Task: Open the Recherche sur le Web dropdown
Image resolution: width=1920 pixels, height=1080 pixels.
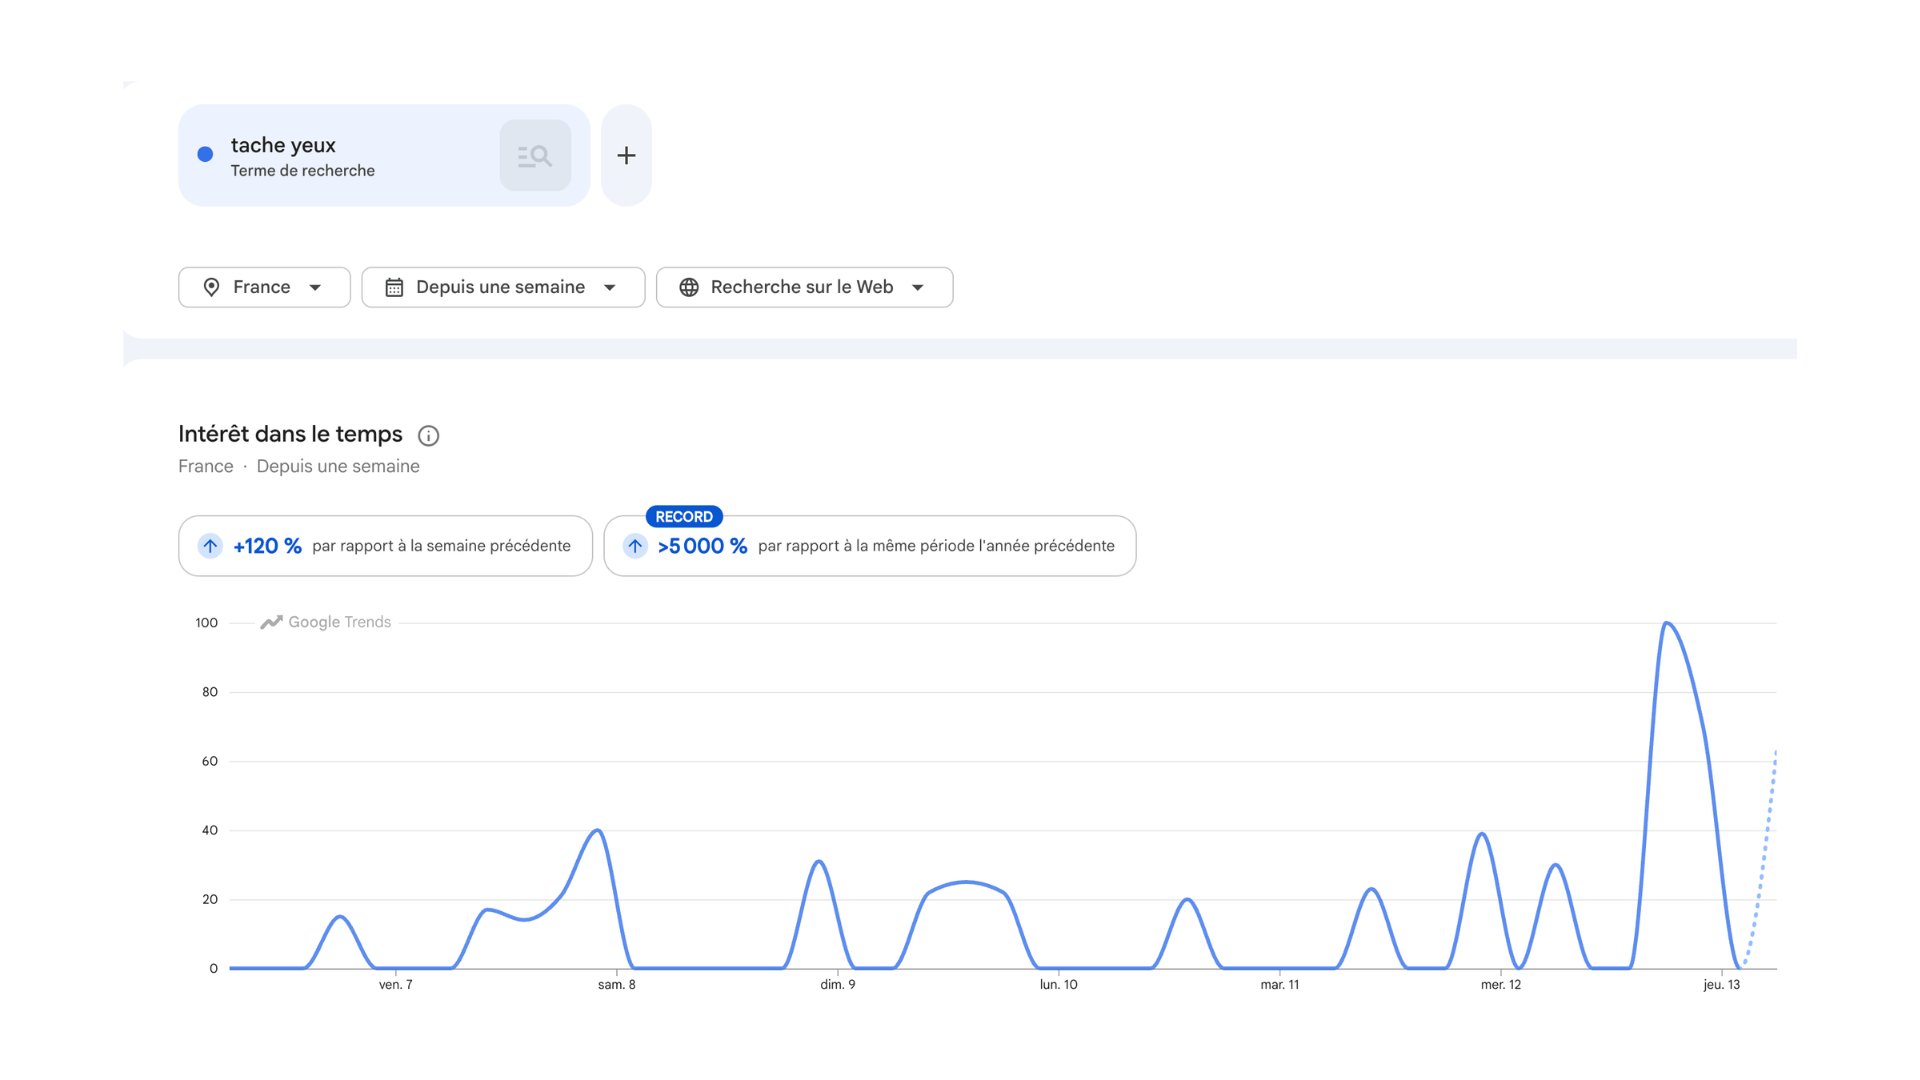Action: coord(805,288)
